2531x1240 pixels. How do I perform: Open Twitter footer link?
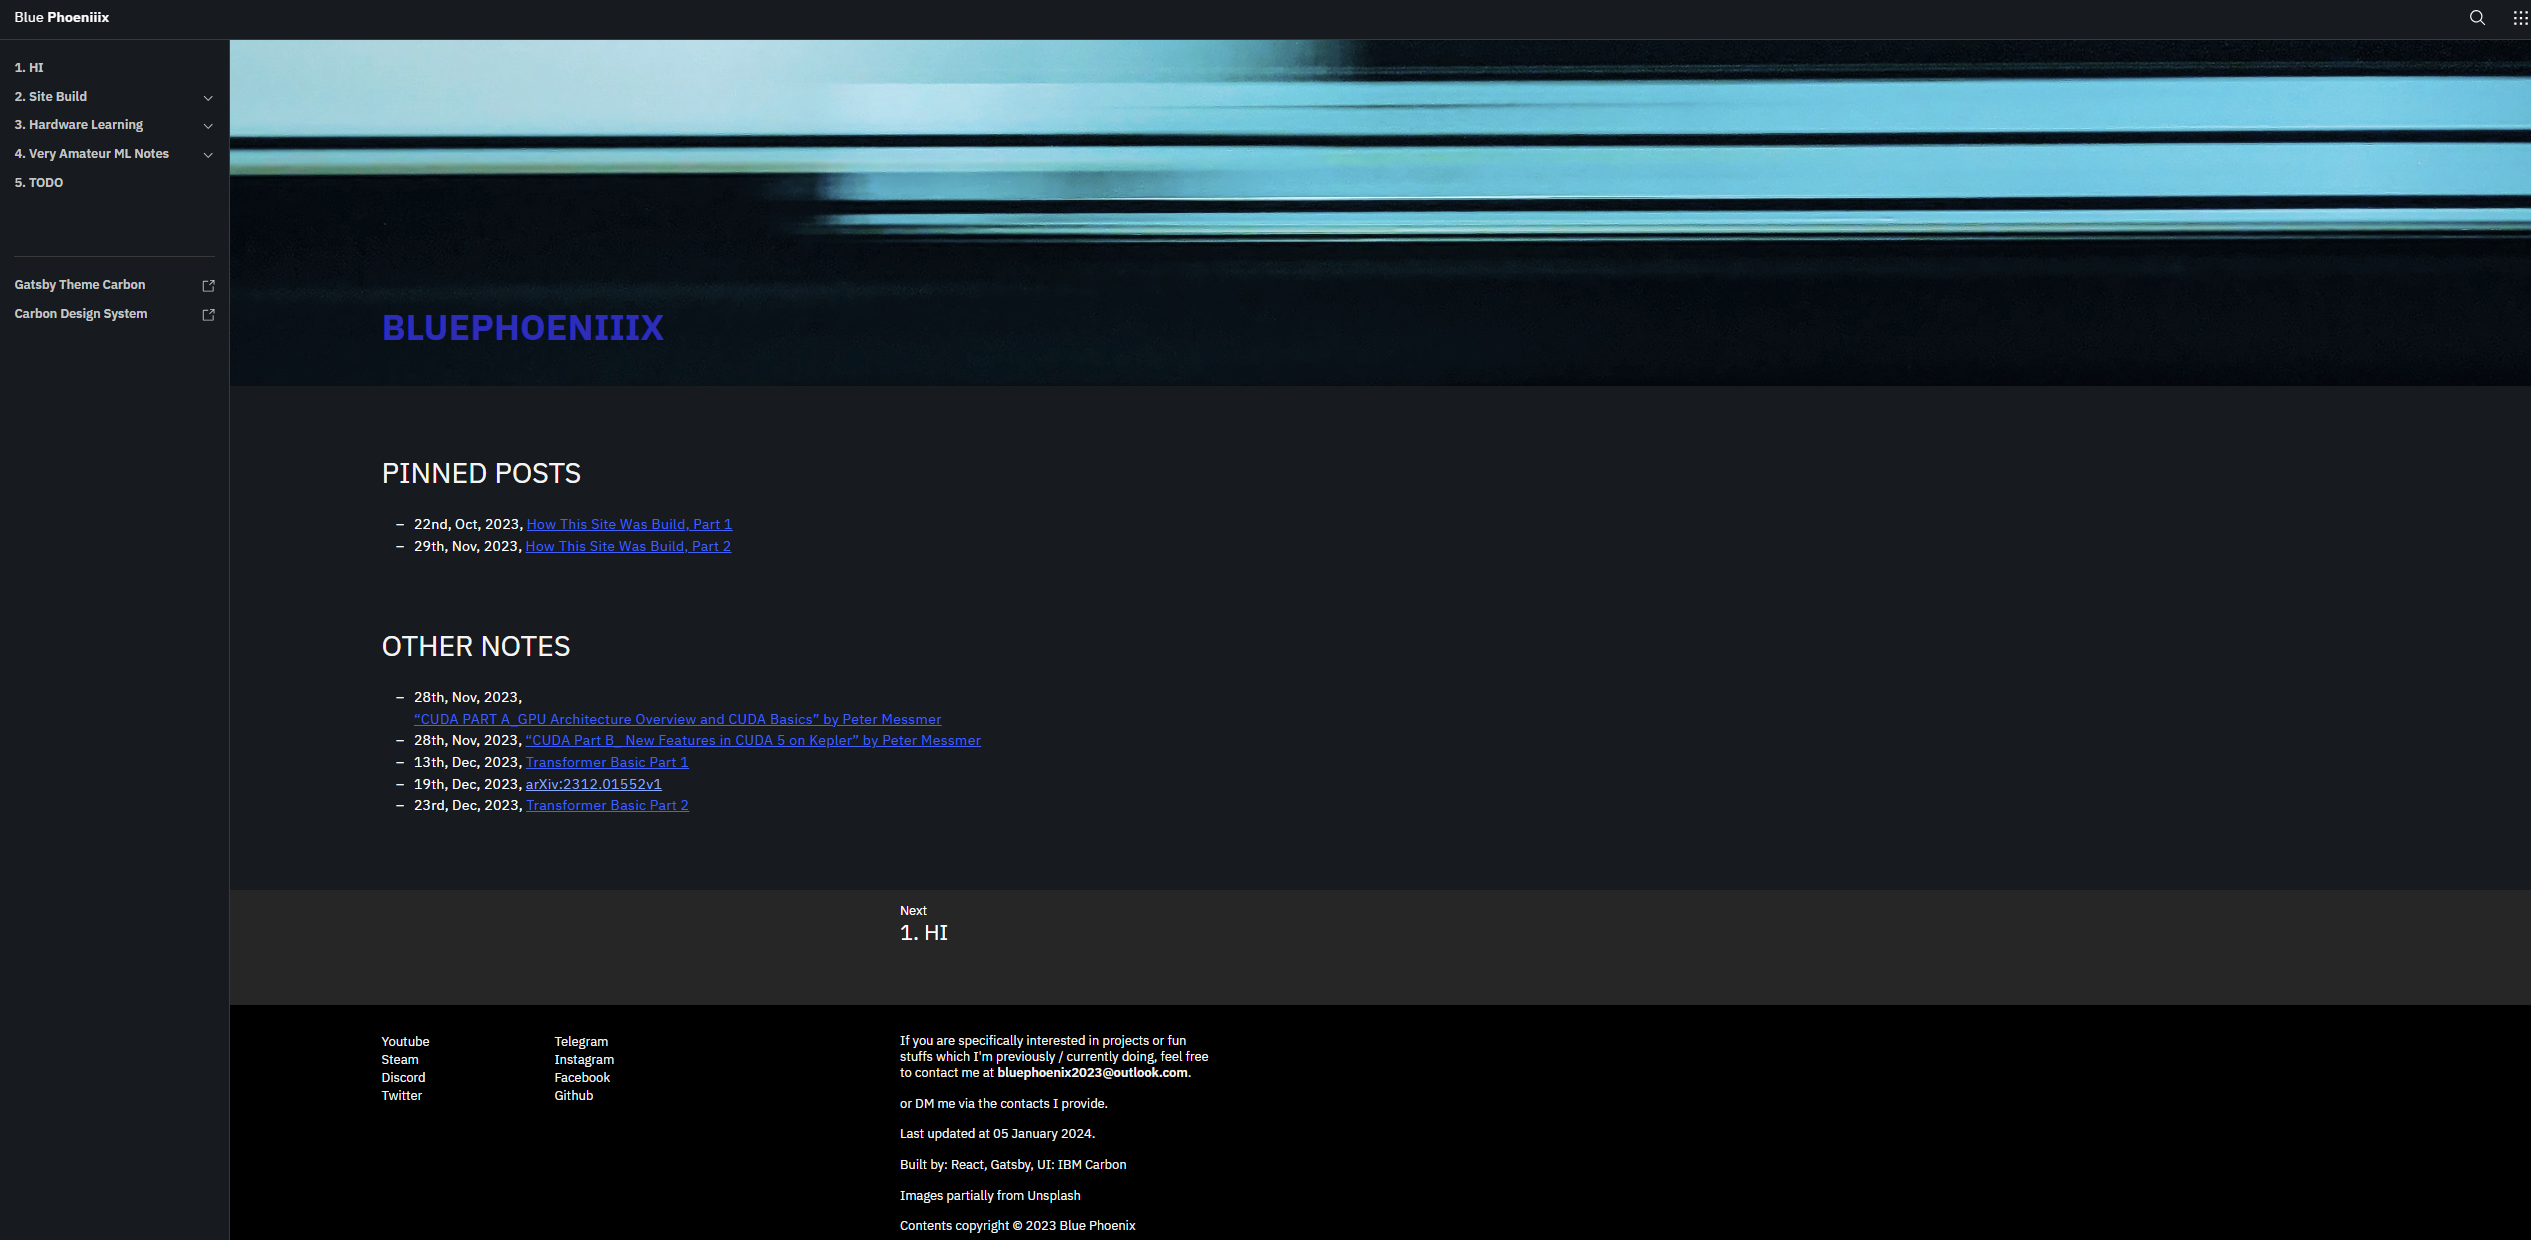tap(402, 1096)
